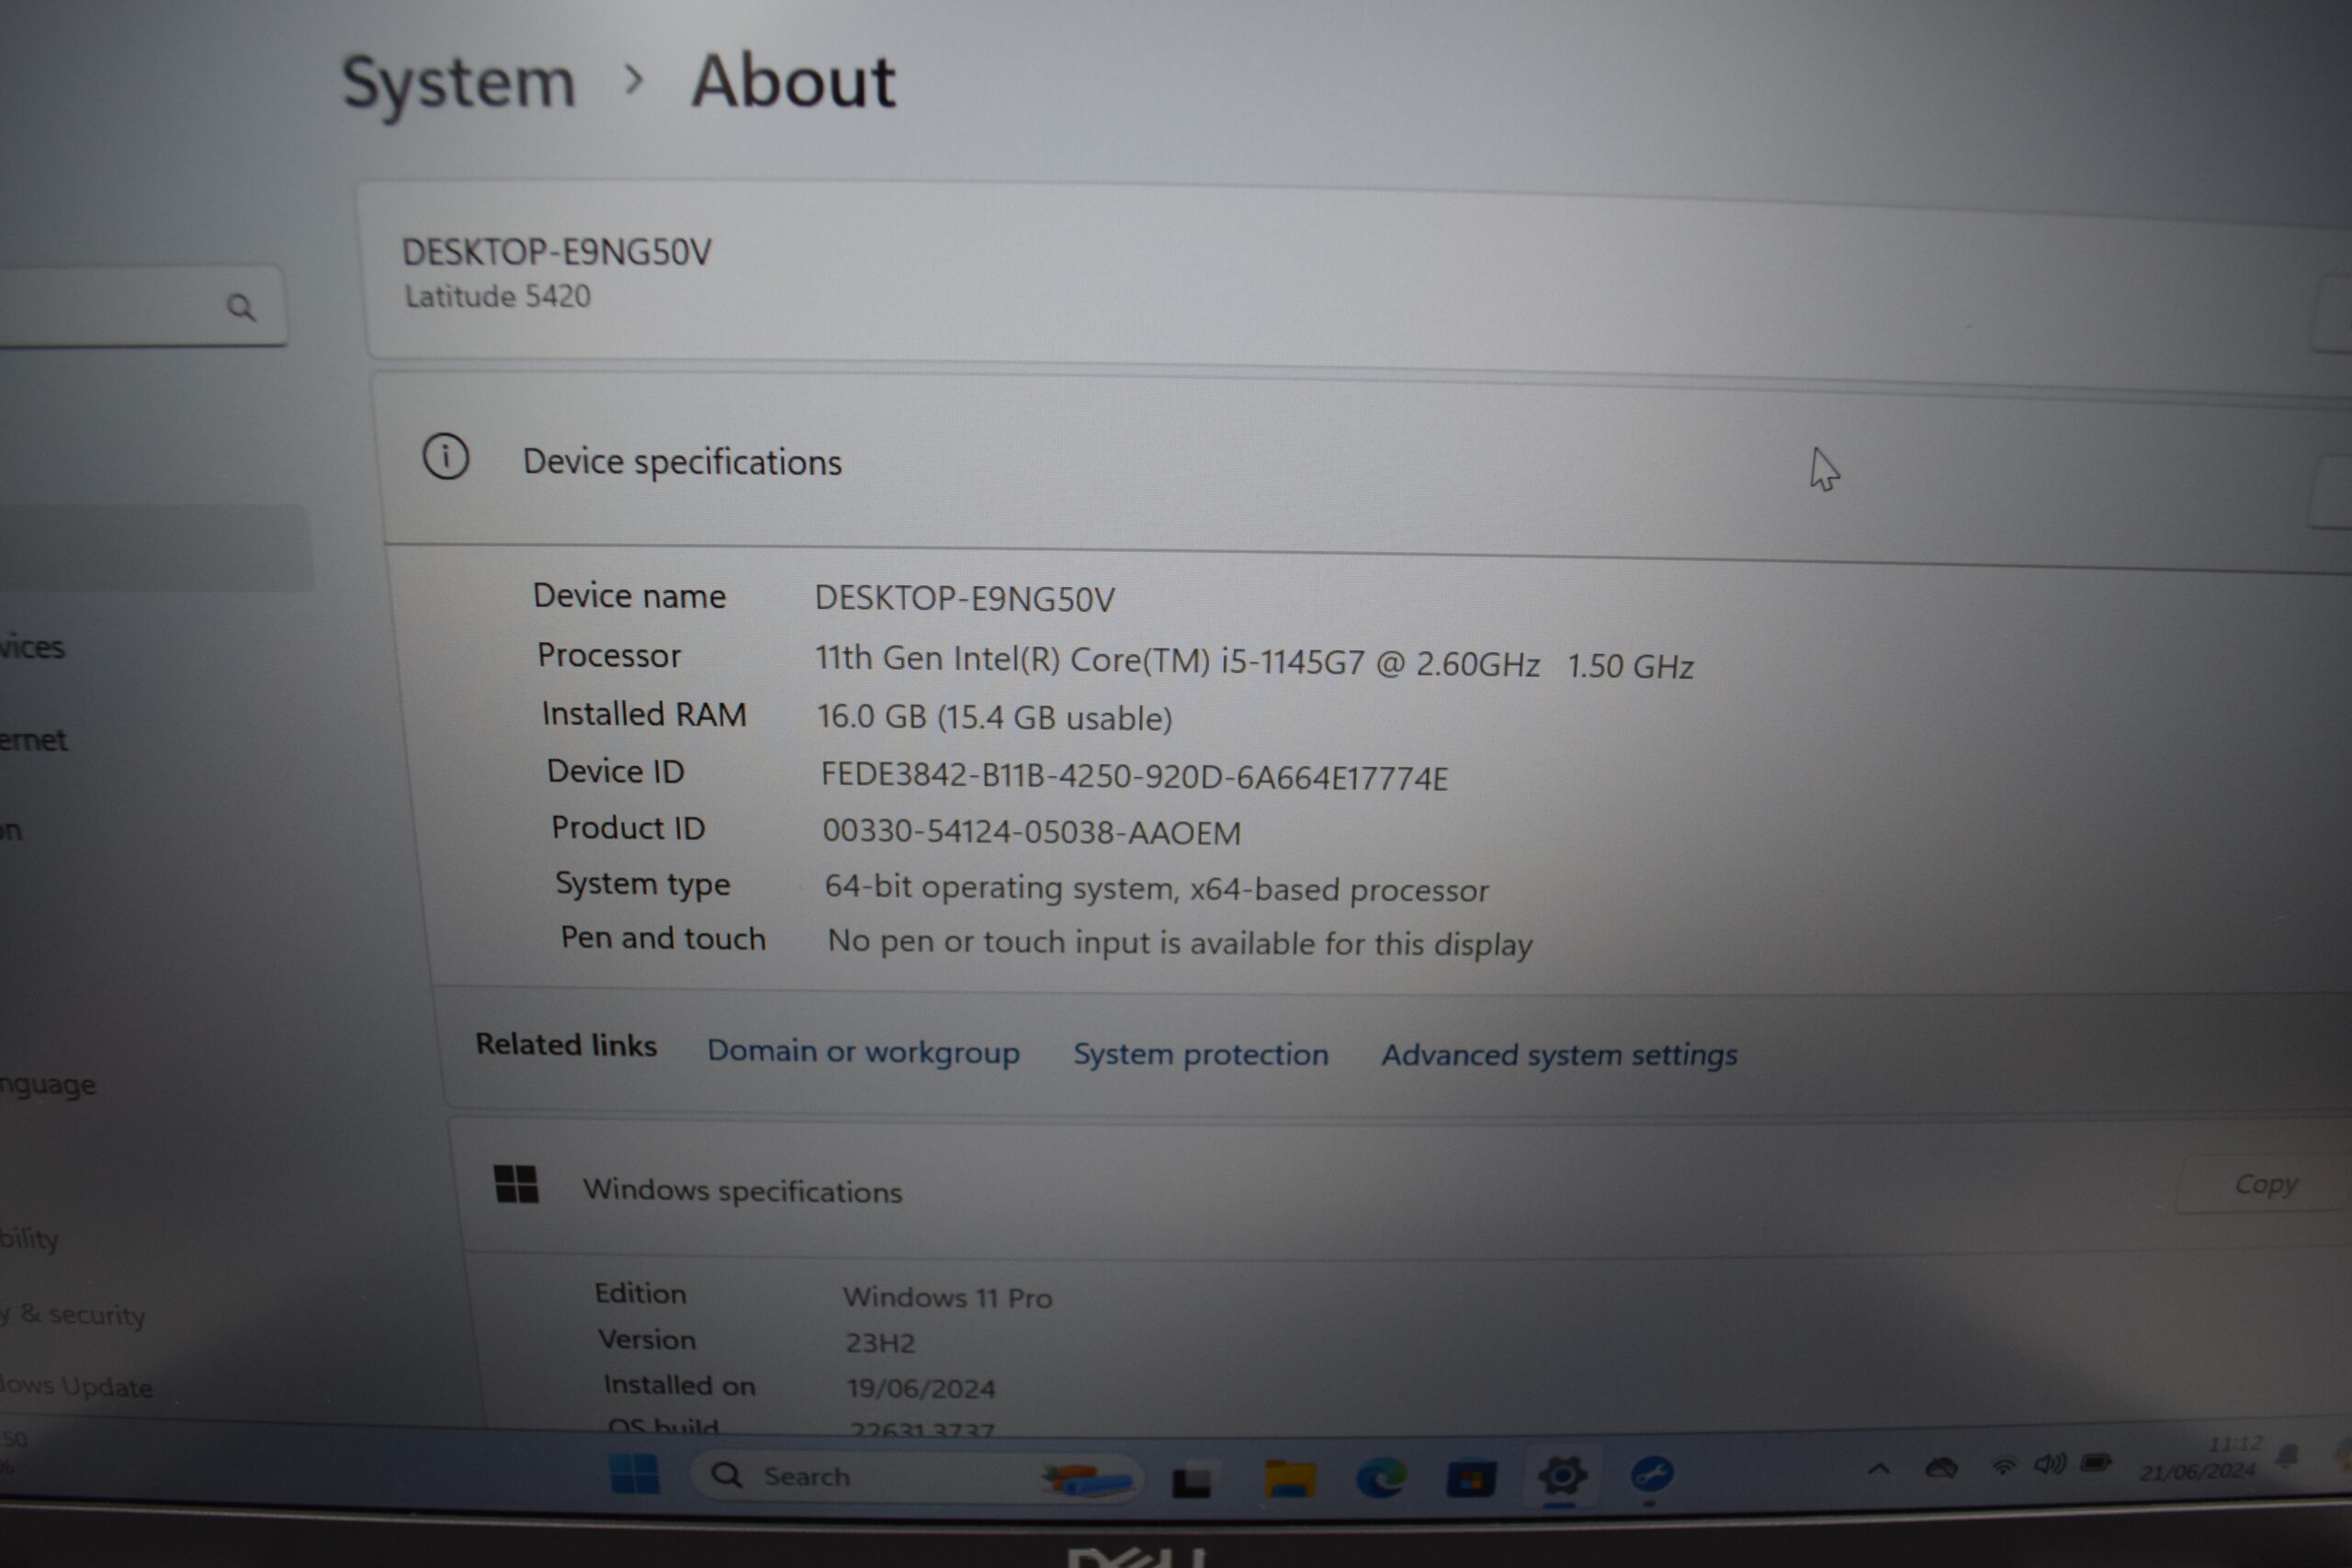2352x1568 pixels.
Task: Click the Personalization sidebar item ending 'on'
Action: [11, 830]
